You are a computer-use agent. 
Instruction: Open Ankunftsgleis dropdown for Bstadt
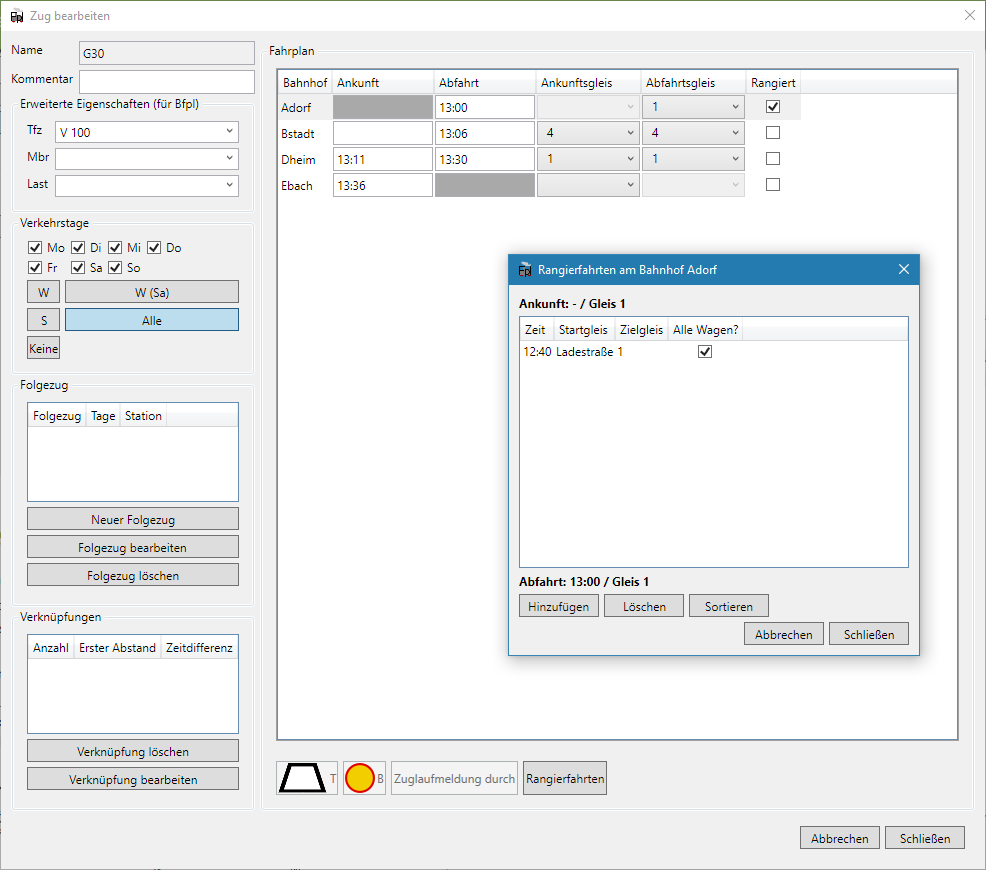coord(588,133)
